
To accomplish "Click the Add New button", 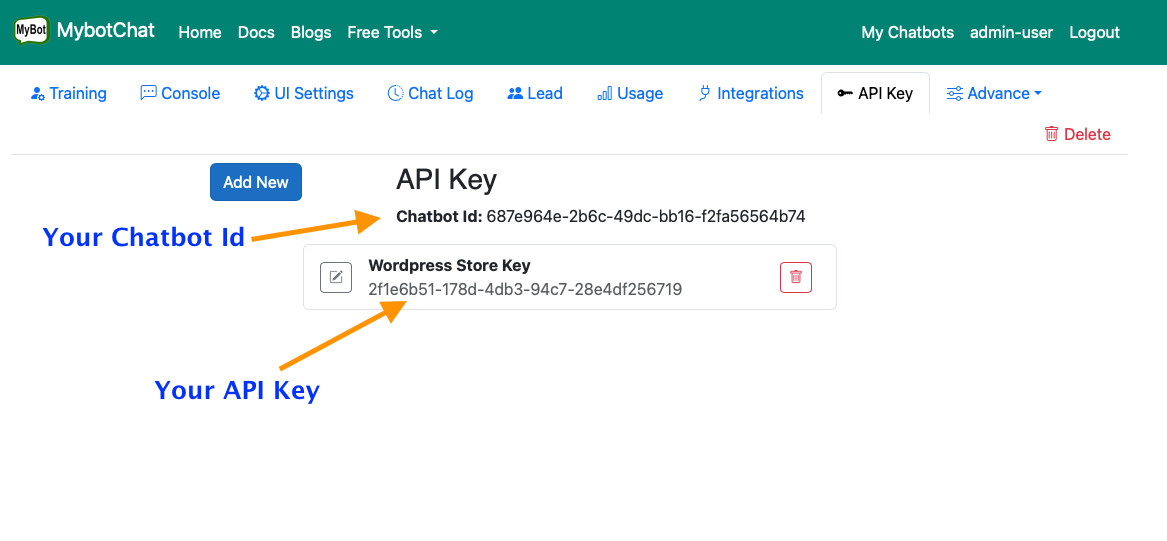I will click(x=256, y=182).
